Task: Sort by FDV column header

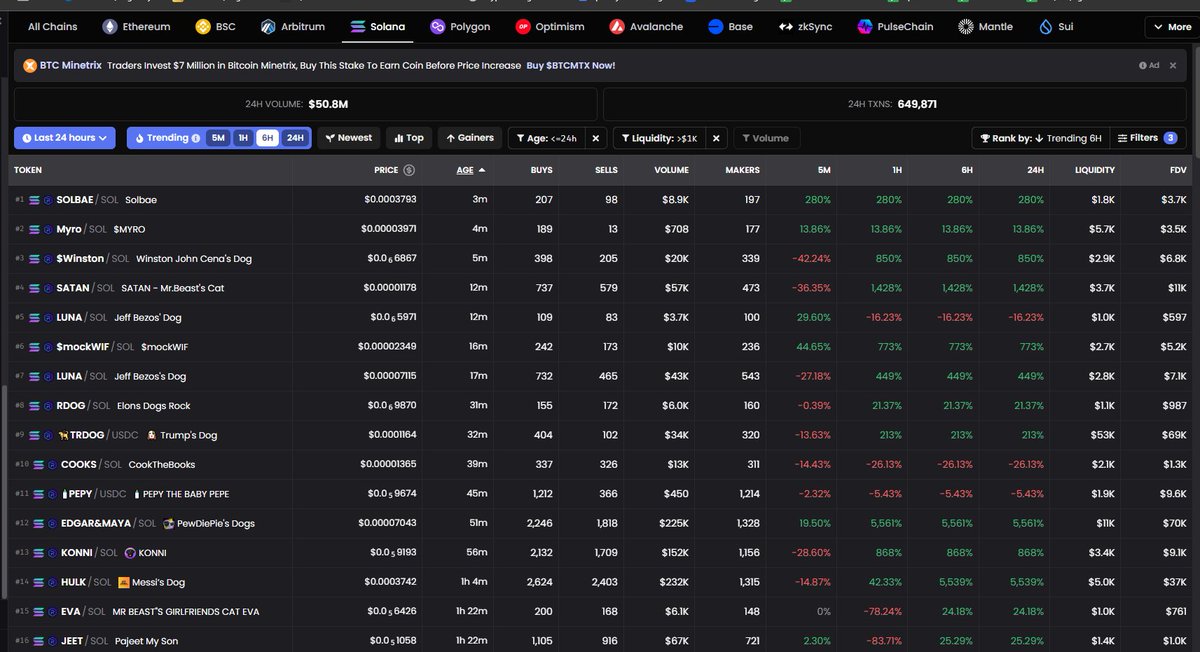Action: point(1177,170)
